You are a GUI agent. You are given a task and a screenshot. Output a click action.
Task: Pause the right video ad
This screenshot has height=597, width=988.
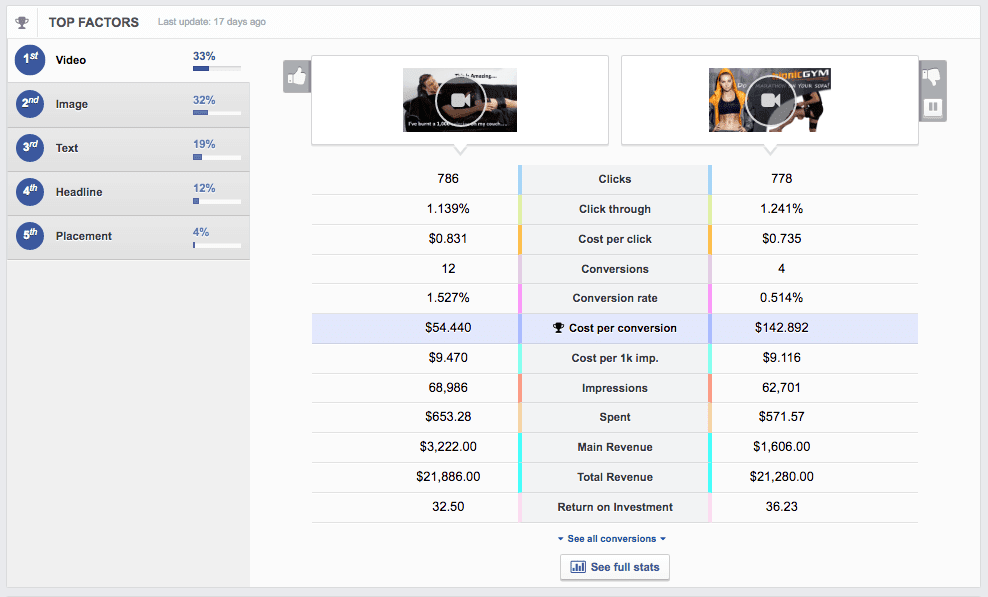pos(933,107)
